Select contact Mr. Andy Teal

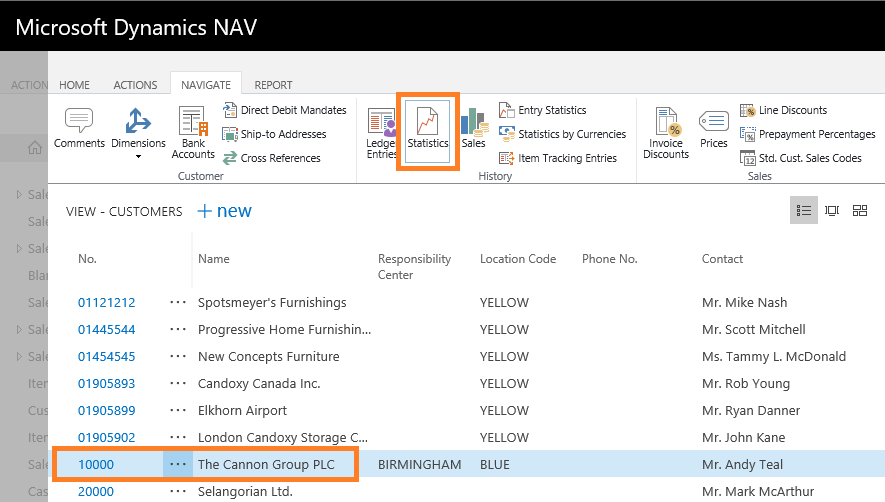click(x=743, y=465)
